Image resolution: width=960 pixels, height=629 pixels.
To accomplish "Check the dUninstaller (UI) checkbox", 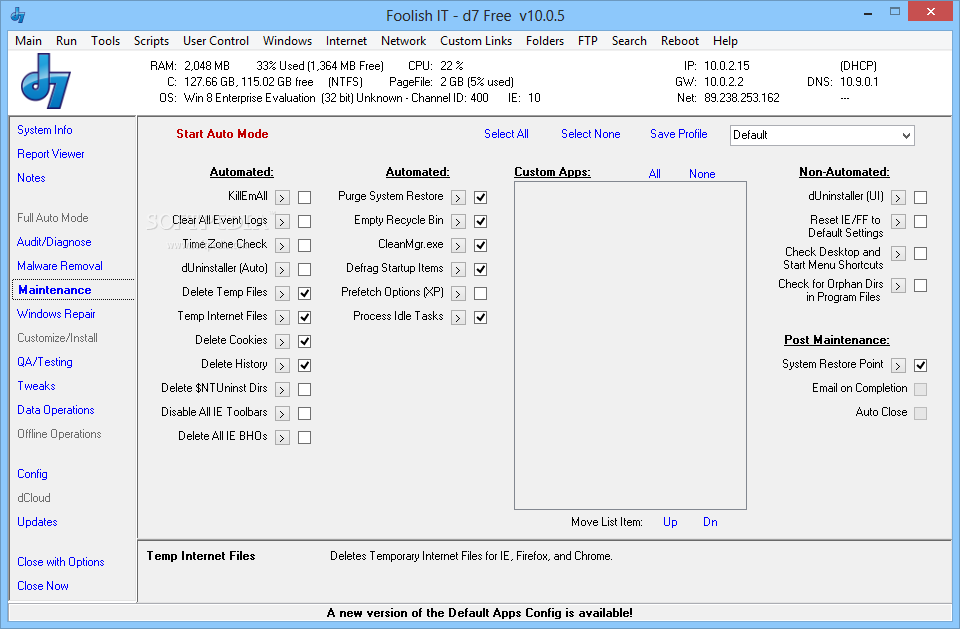I will 920,197.
